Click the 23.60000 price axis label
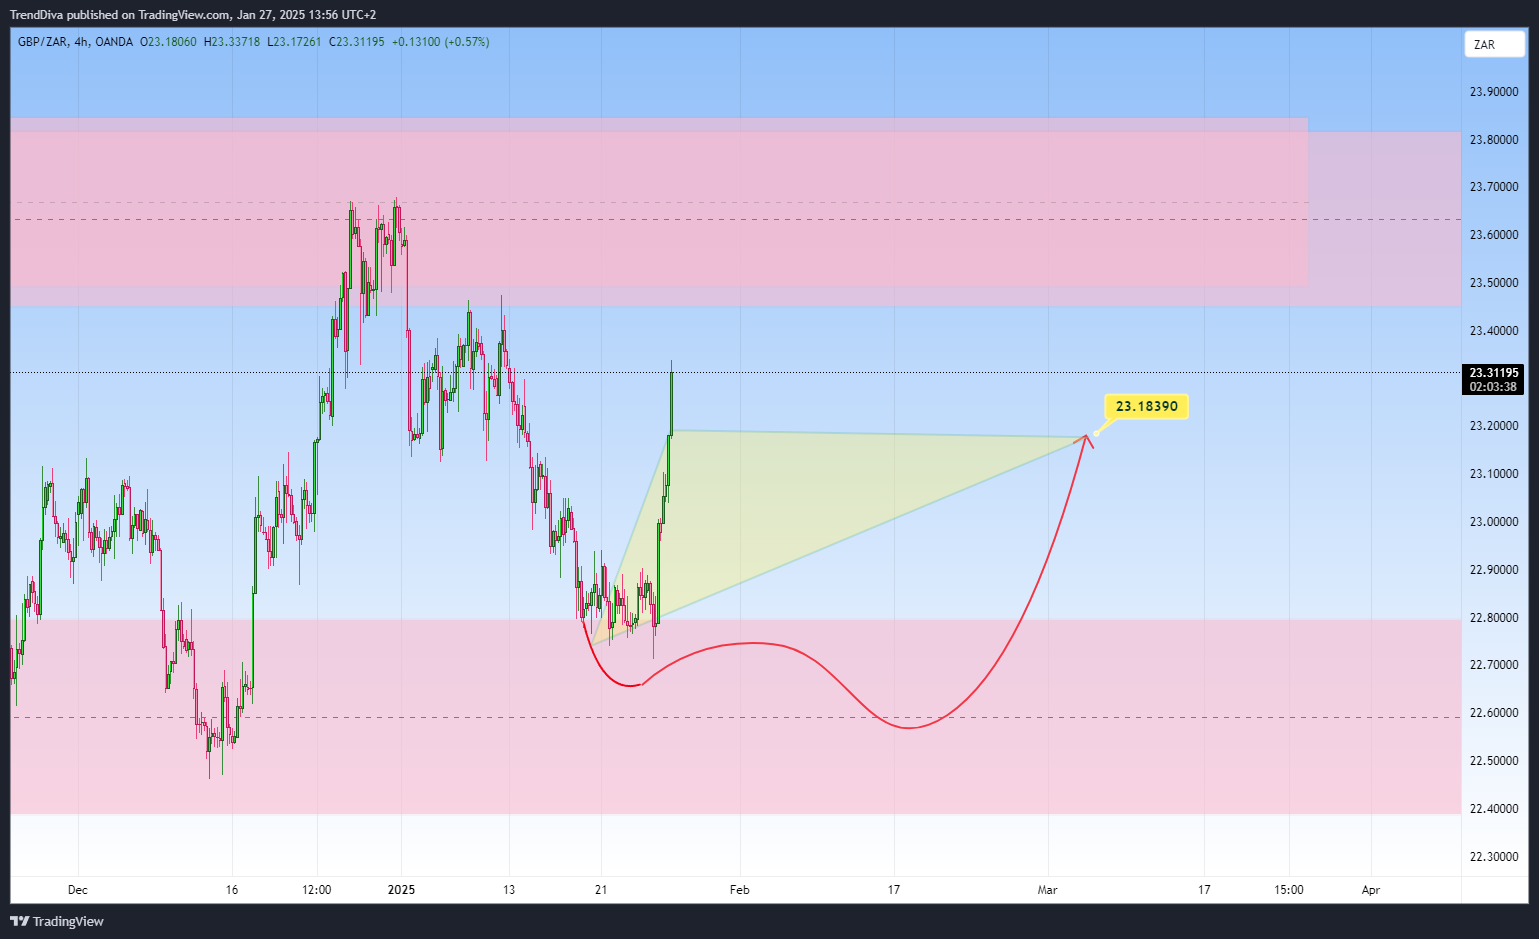 pos(1493,235)
